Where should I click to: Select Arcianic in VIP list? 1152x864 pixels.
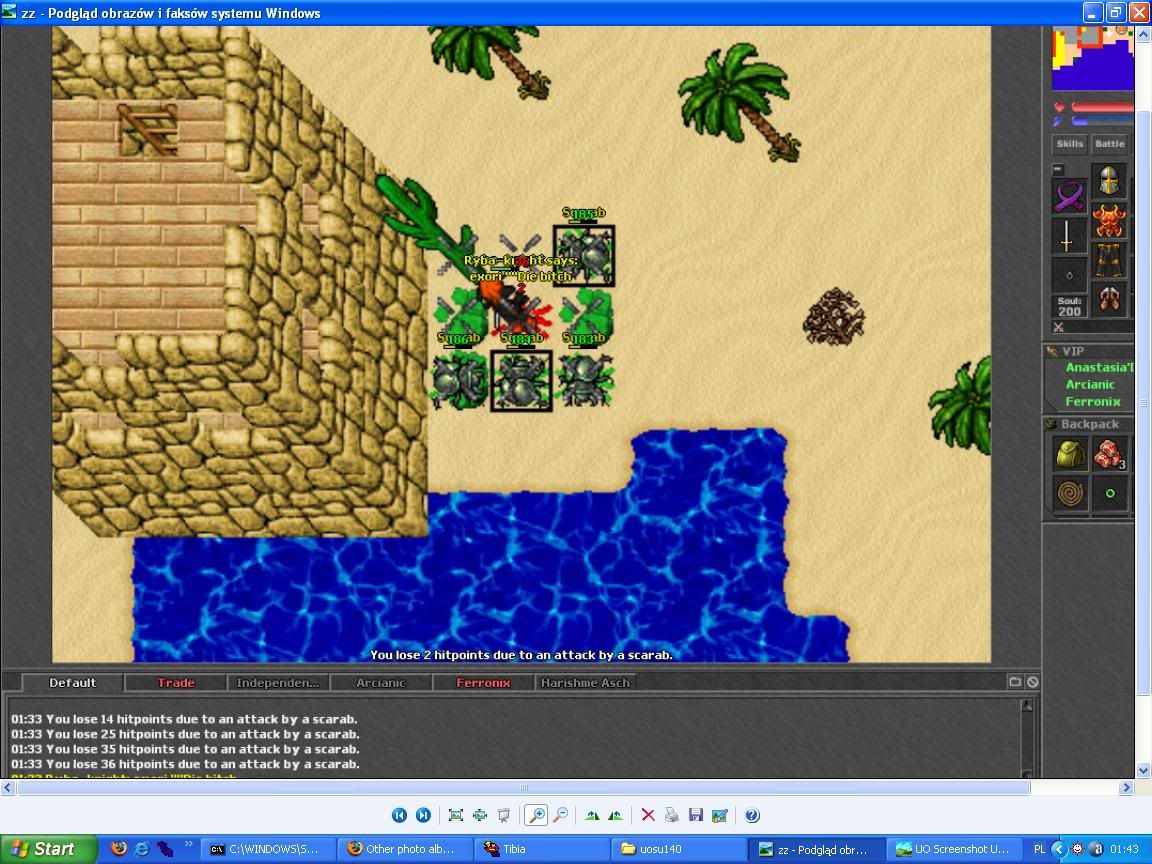click(1090, 384)
